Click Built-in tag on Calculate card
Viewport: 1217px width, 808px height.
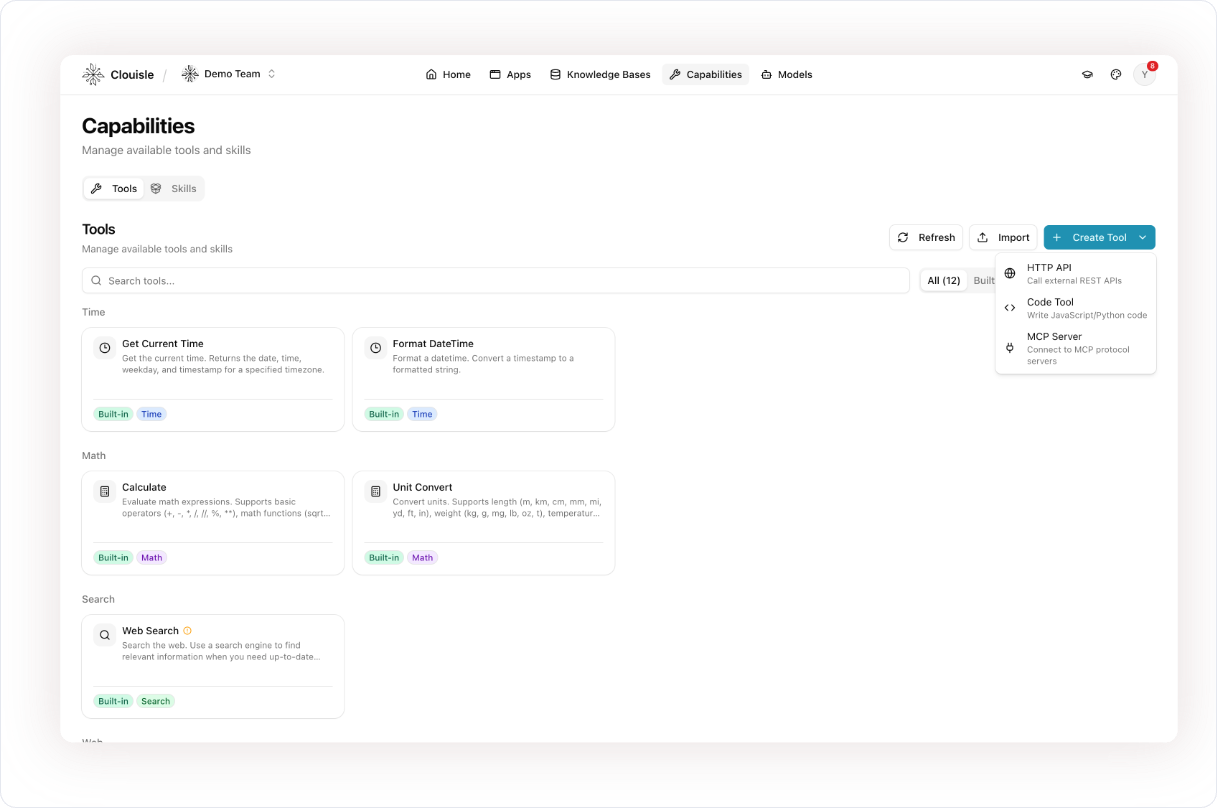tap(113, 558)
